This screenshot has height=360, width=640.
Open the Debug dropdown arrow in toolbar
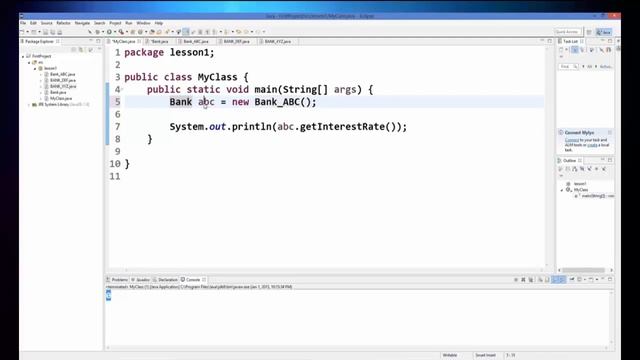pos(102,32)
